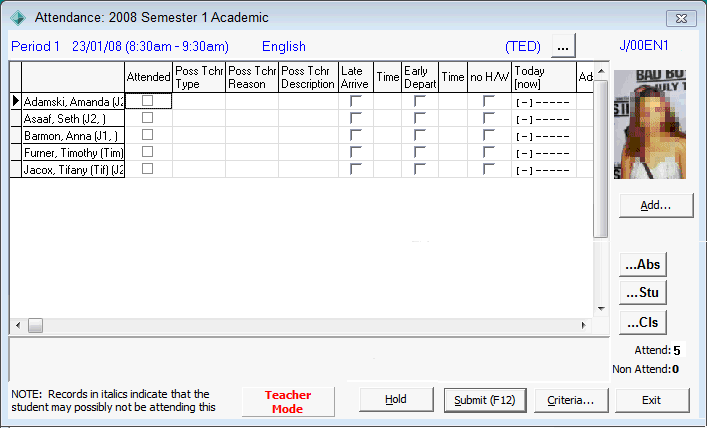The height and width of the screenshot is (428, 707).
Task: Click Poss Tchr Type cell for Asaaf, Seth
Action: coord(199,119)
